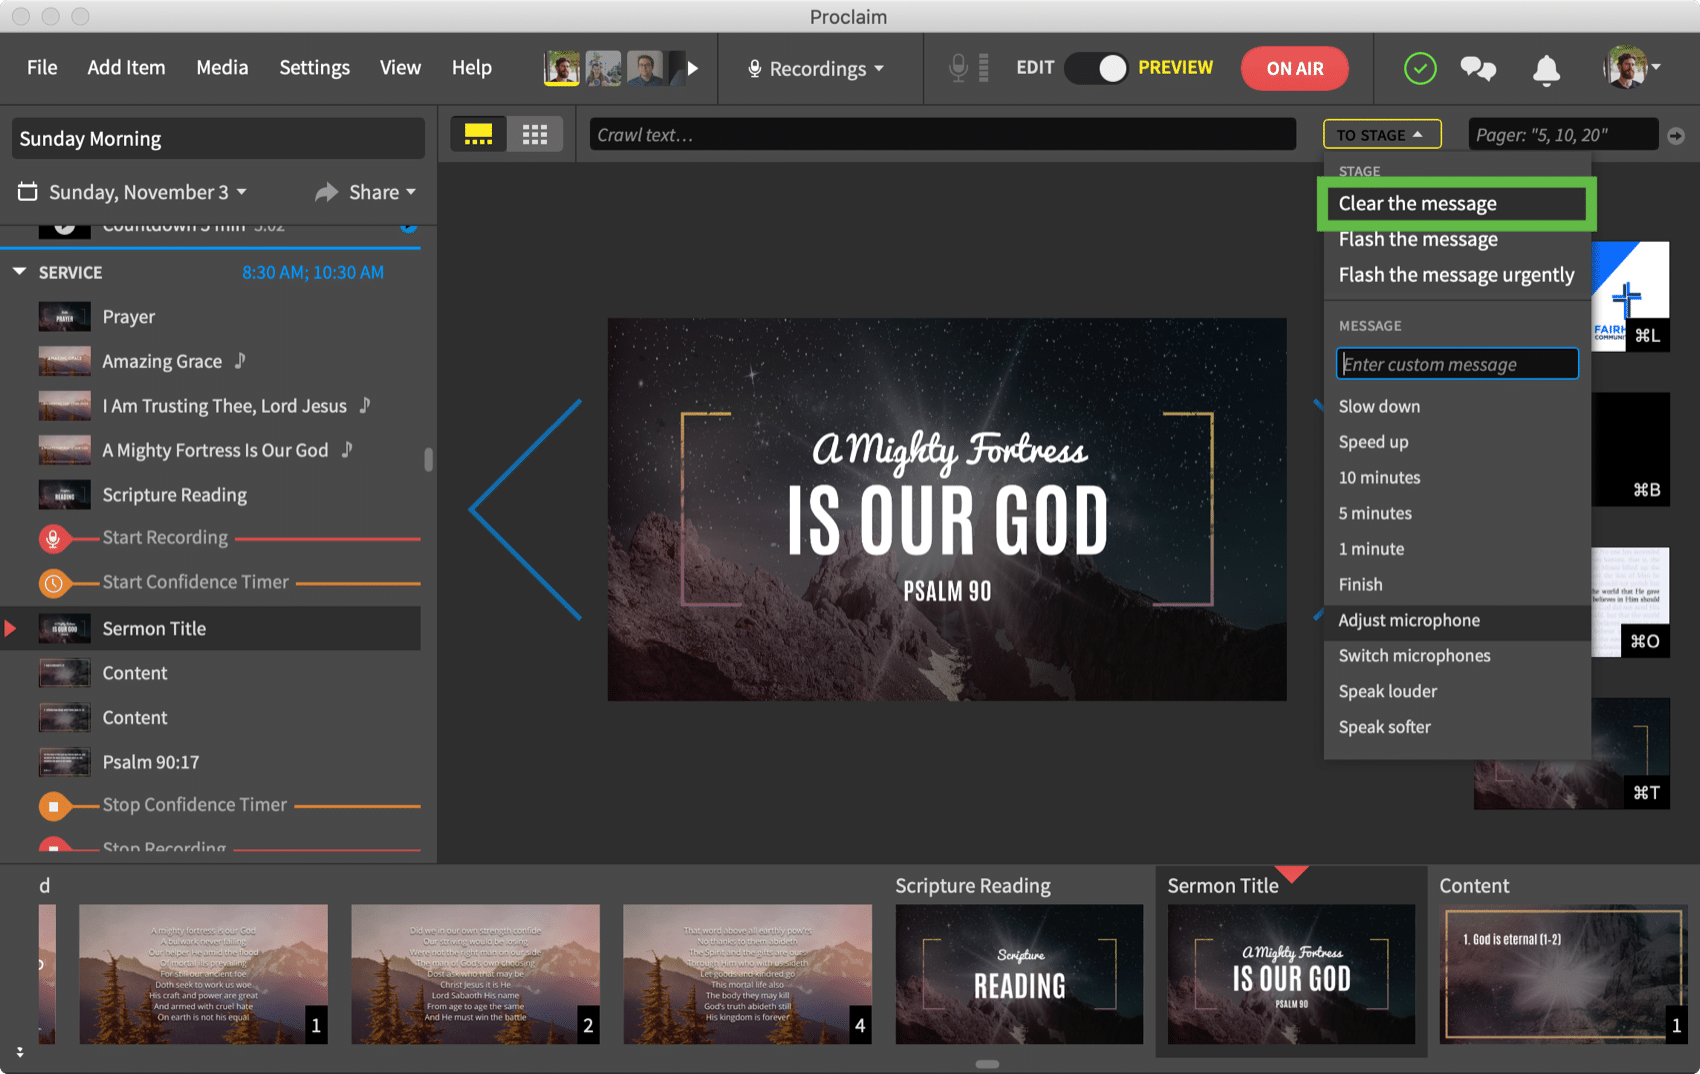Select Flash the message urgently
Screen dimensions: 1700x1074
(1456, 275)
